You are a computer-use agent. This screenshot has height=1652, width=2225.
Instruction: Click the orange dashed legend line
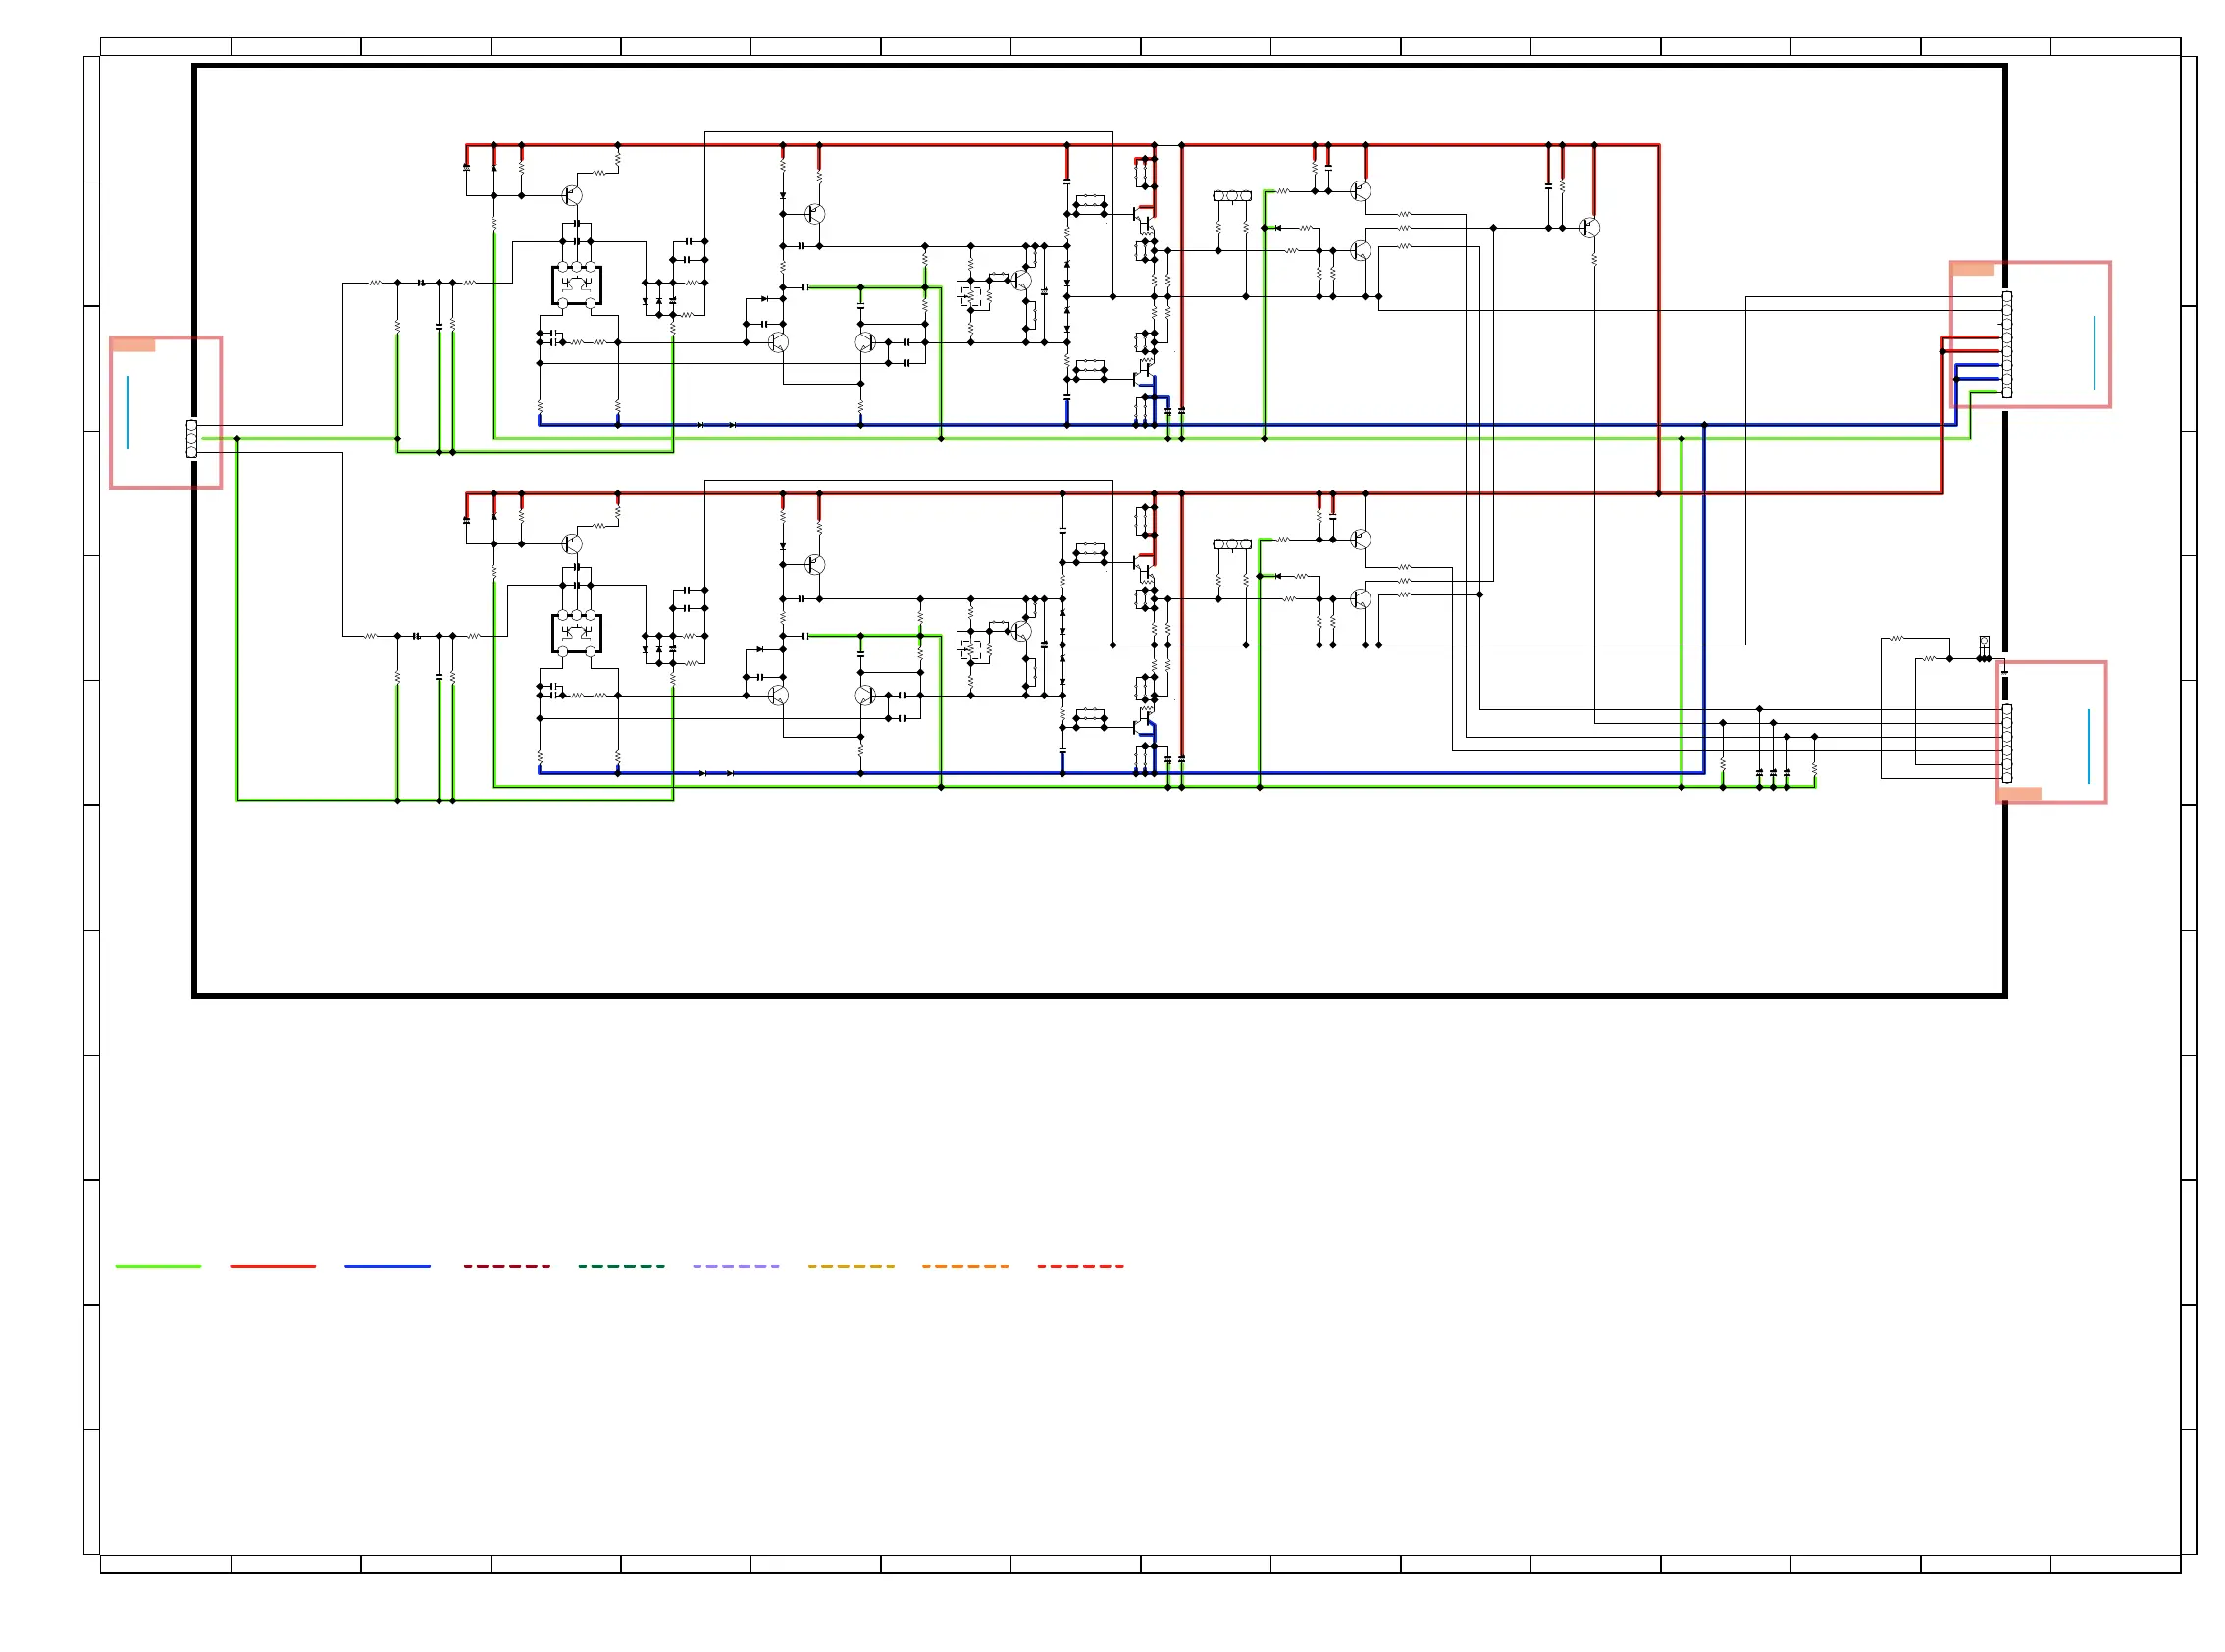pyautogui.click(x=964, y=1266)
